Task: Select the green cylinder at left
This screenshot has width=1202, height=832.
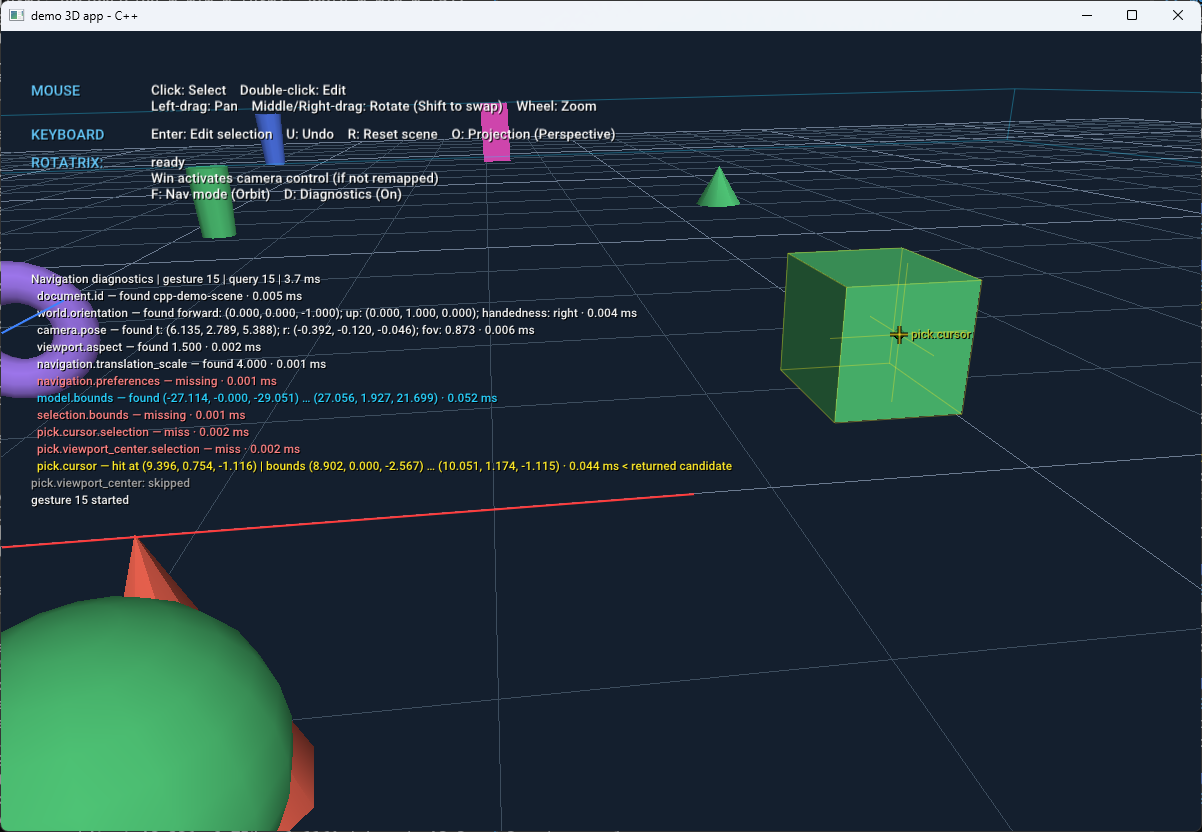Action: 213,202
